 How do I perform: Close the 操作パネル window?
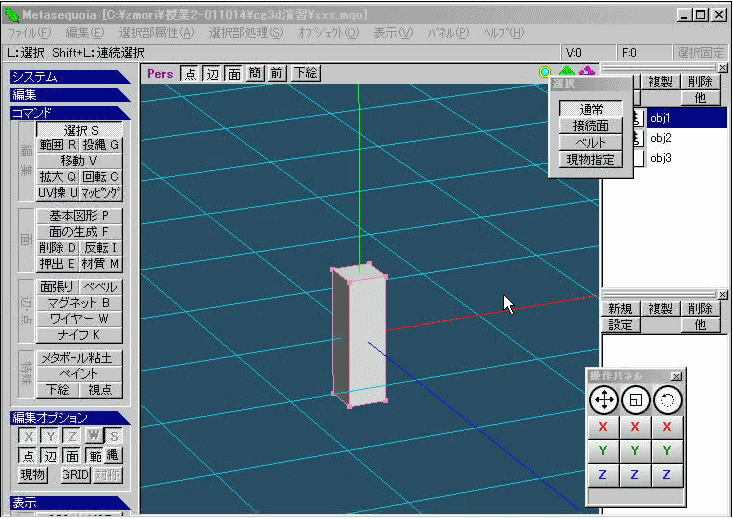[676, 376]
